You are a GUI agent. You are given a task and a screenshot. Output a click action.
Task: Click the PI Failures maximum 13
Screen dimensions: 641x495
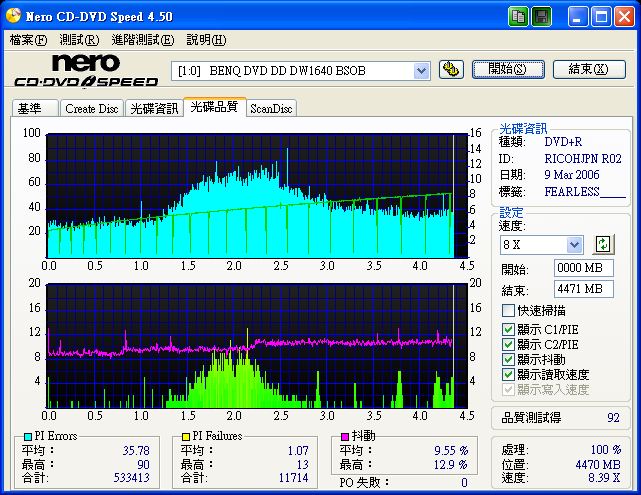click(x=303, y=465)
